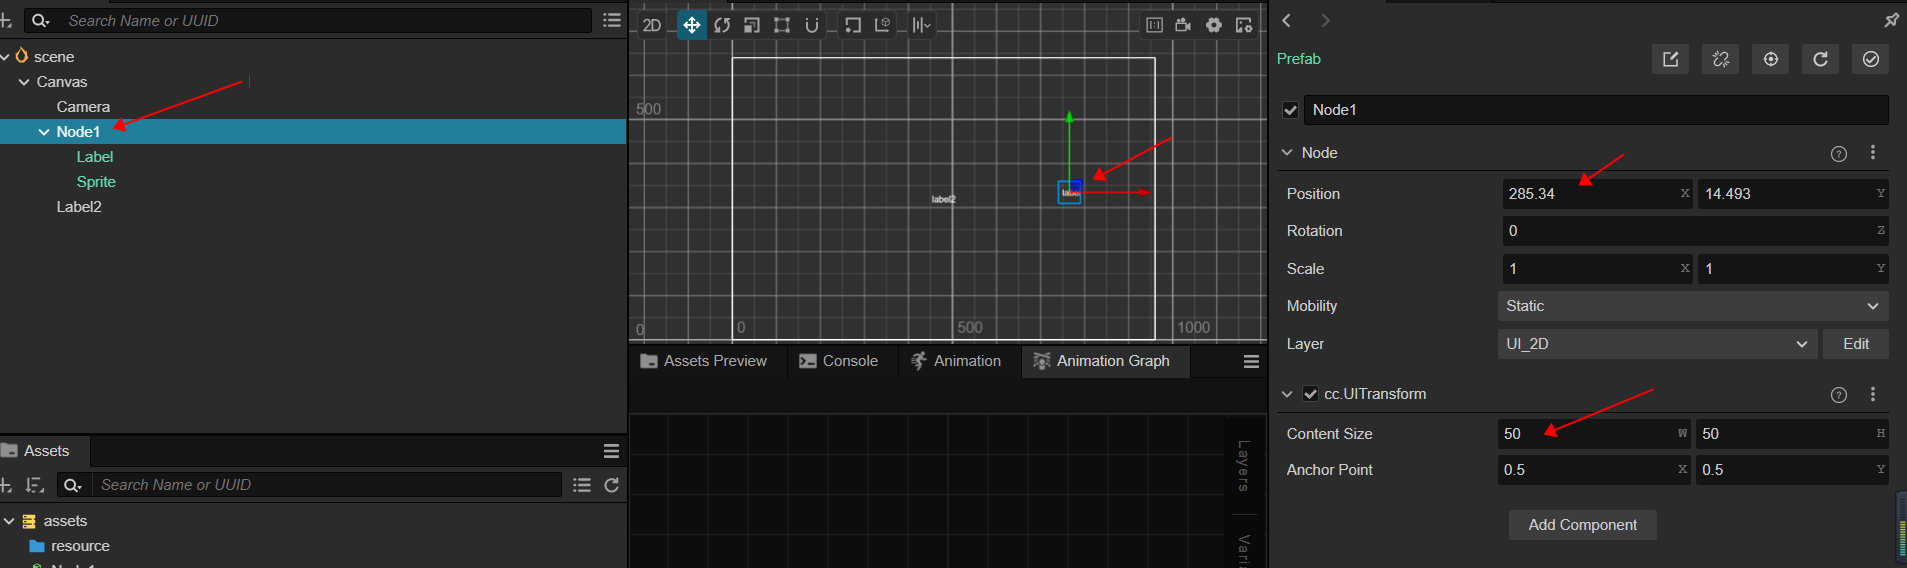
Task: Open scene camera settings icon
Action: point(1184,25)
